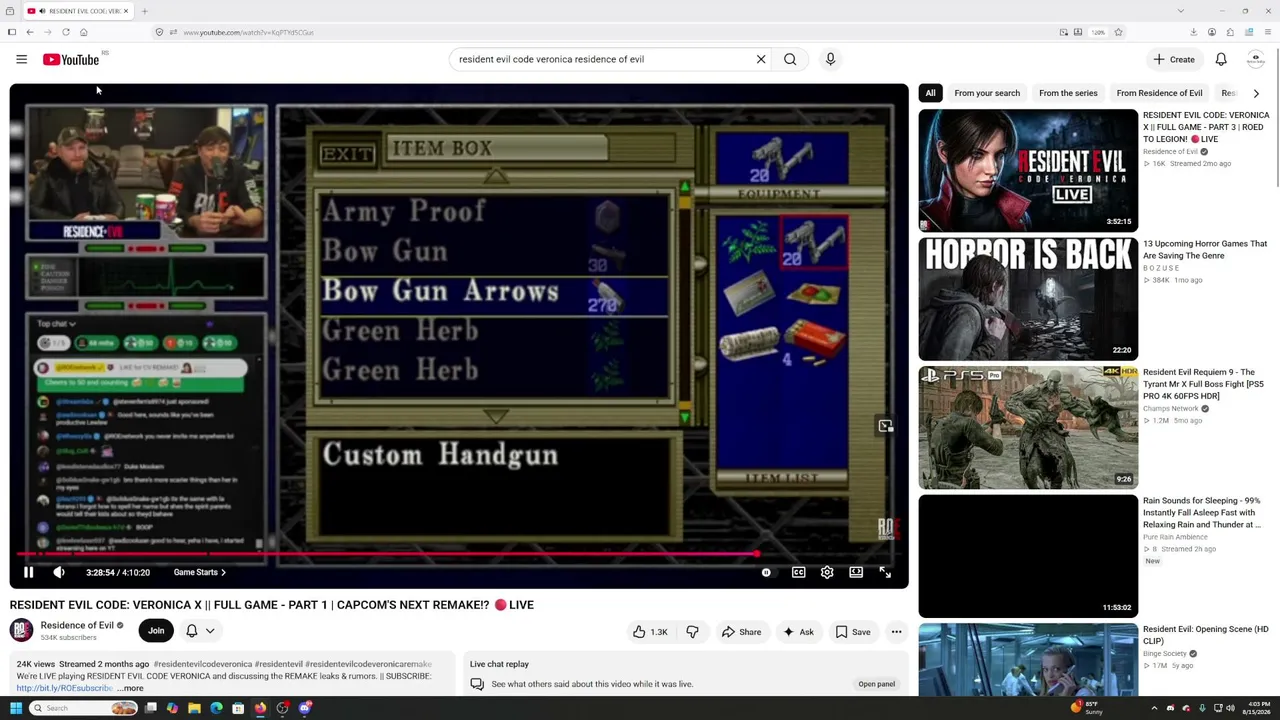Open a new browser tab
1280x720 pixels.
point(144,11)
